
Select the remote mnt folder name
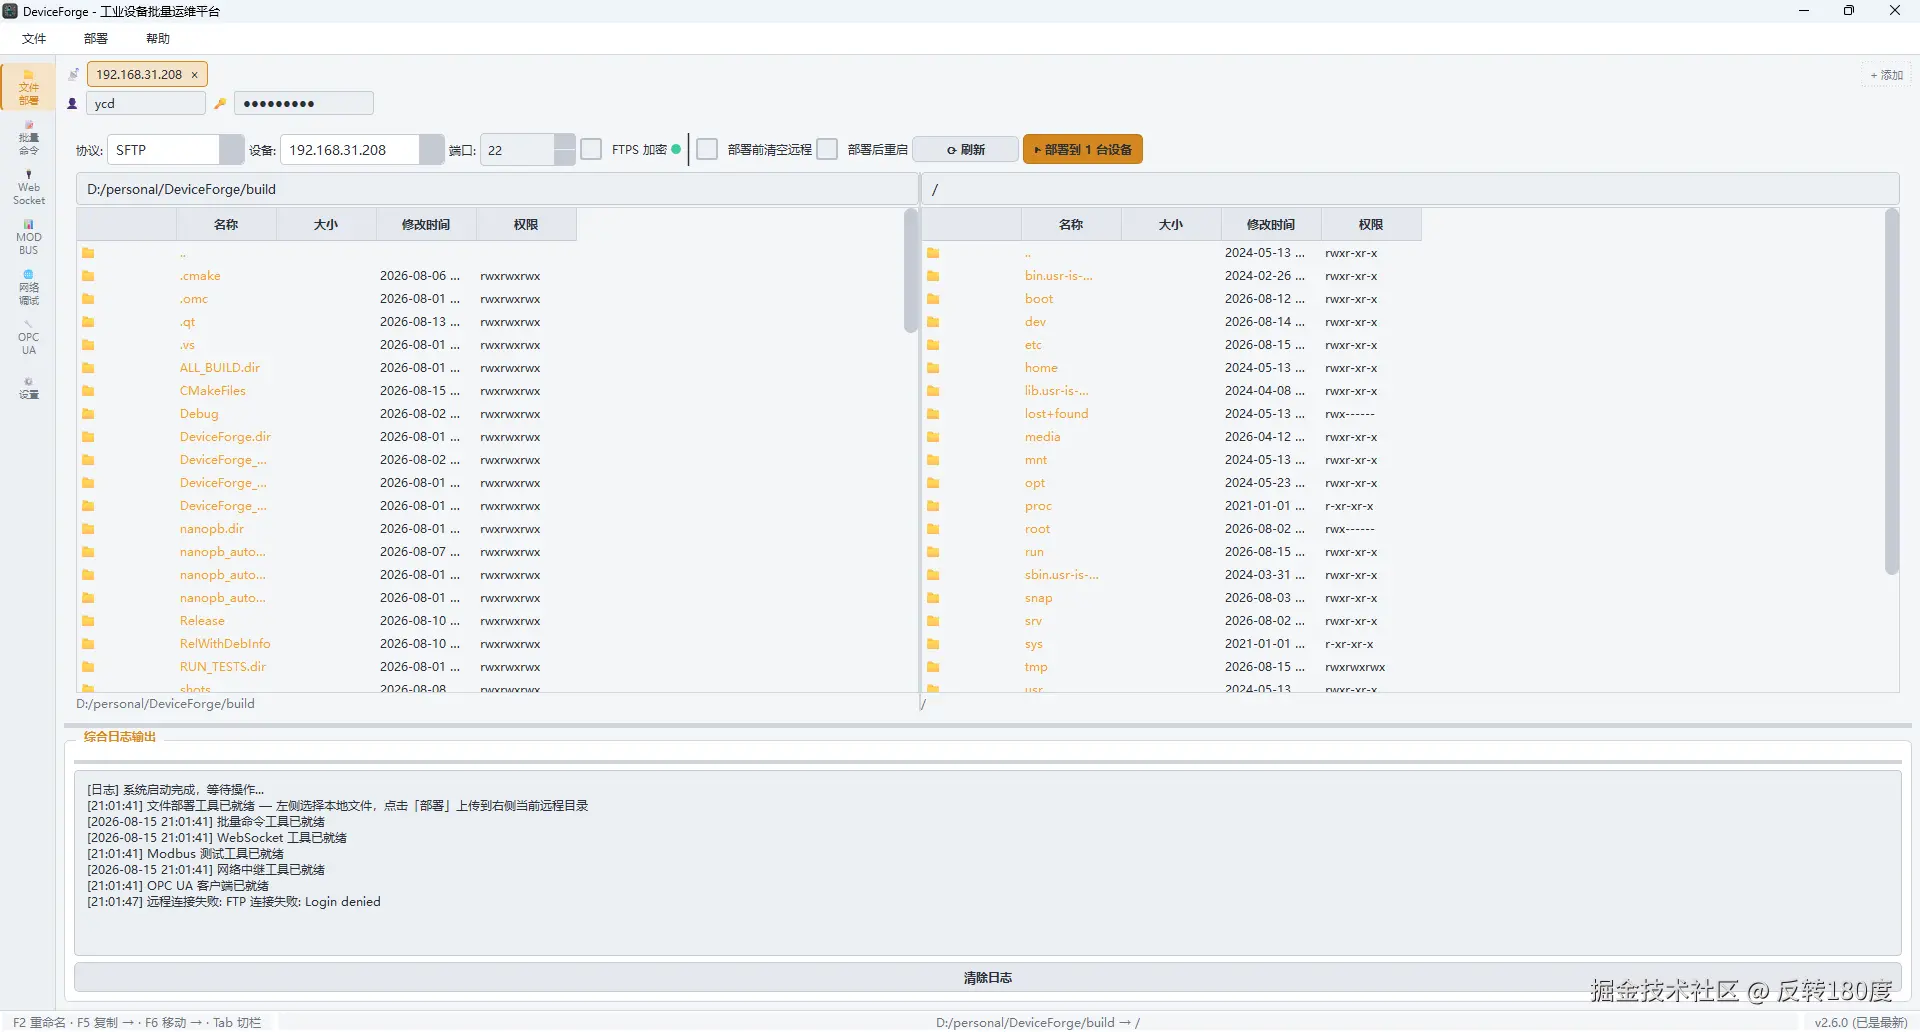click(x=1036, y=460)
